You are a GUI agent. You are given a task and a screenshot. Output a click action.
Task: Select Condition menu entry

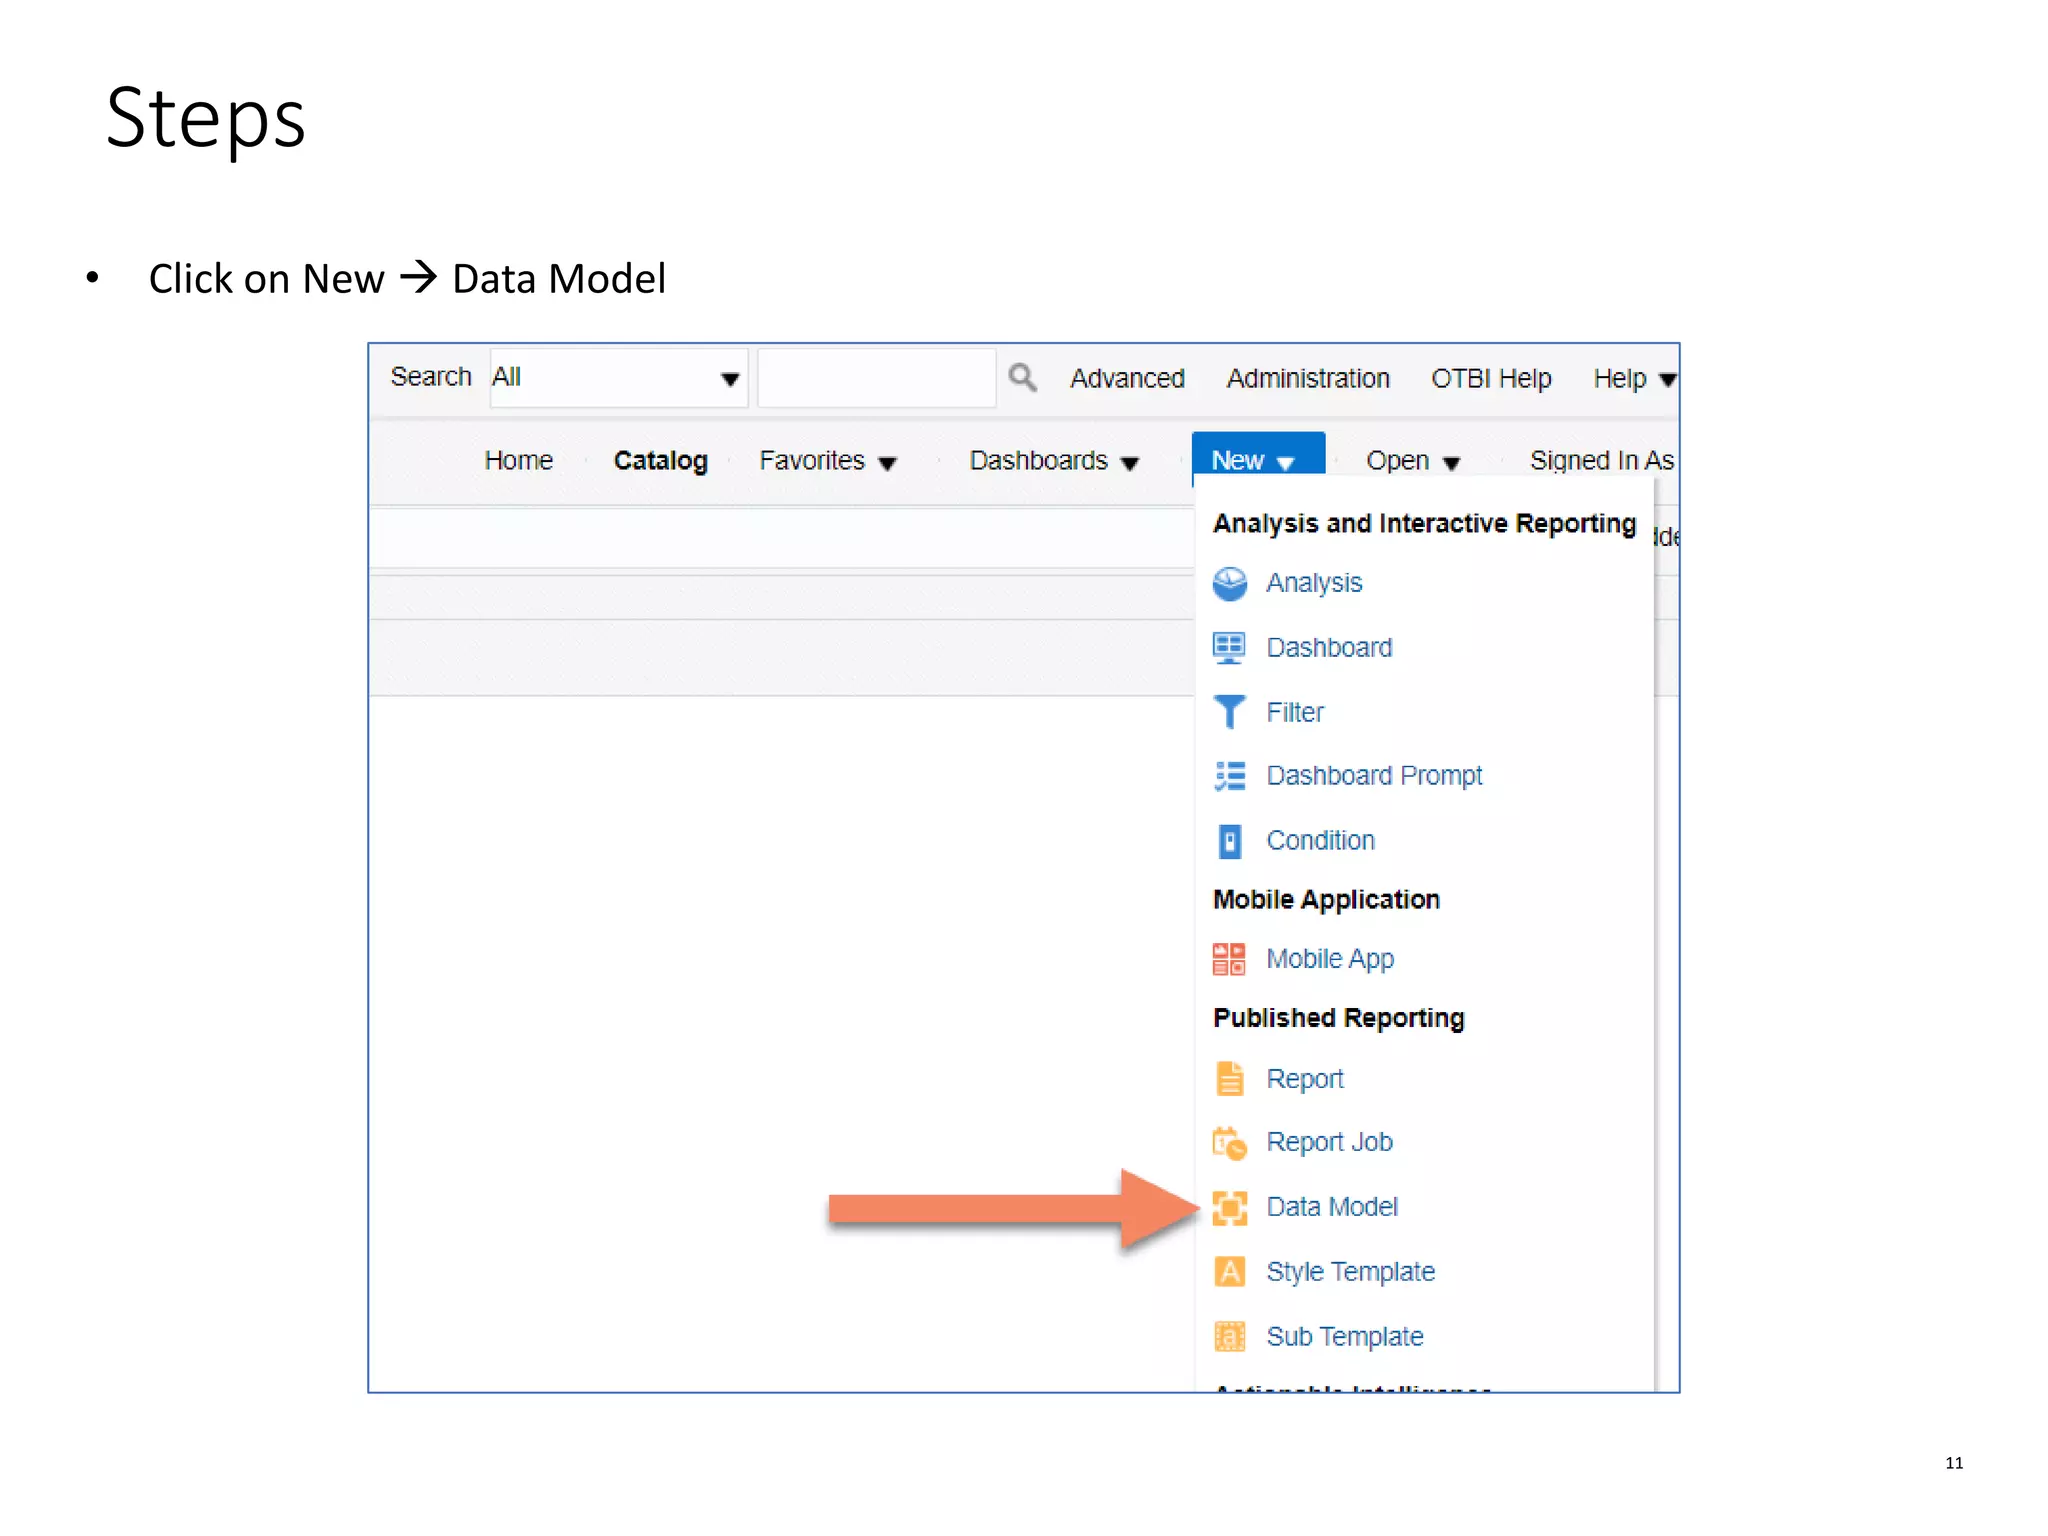1320,841
